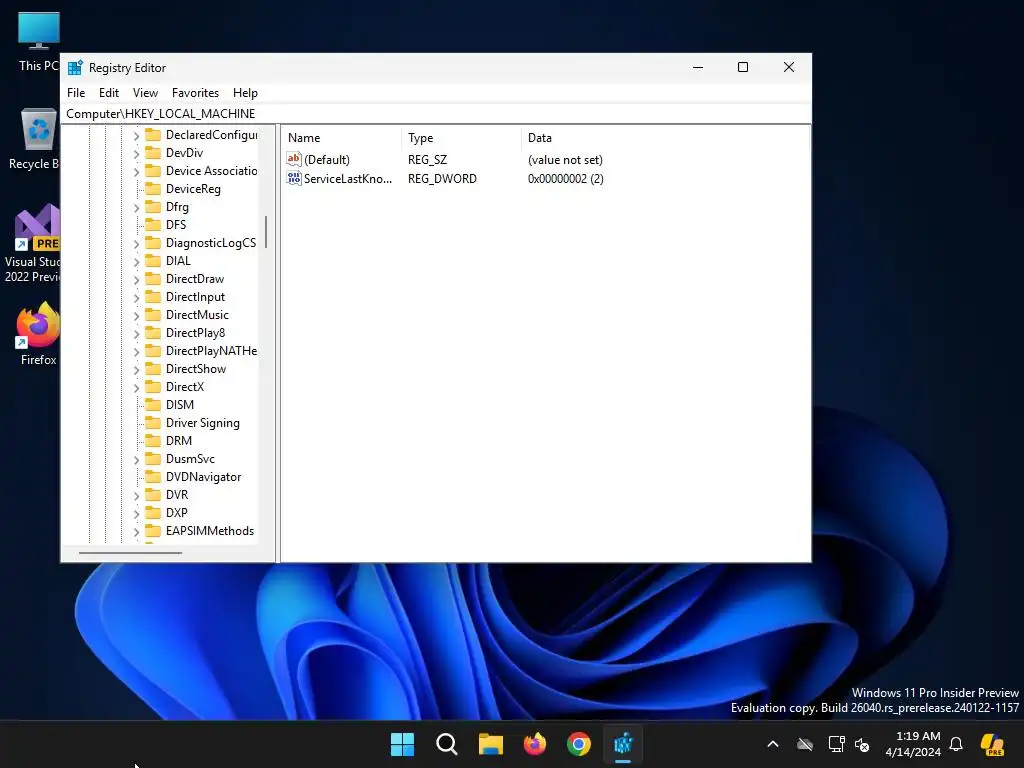The image size is (1024, 768).
Task: Expand the Device Association key
Action: coord(136,172)
